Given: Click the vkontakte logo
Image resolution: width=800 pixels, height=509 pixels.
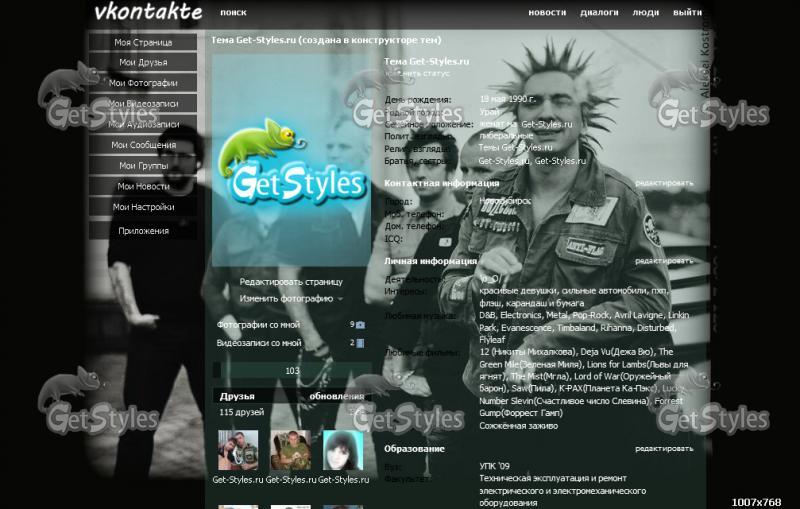Looking at the screenshot, I should coord(148,12).
